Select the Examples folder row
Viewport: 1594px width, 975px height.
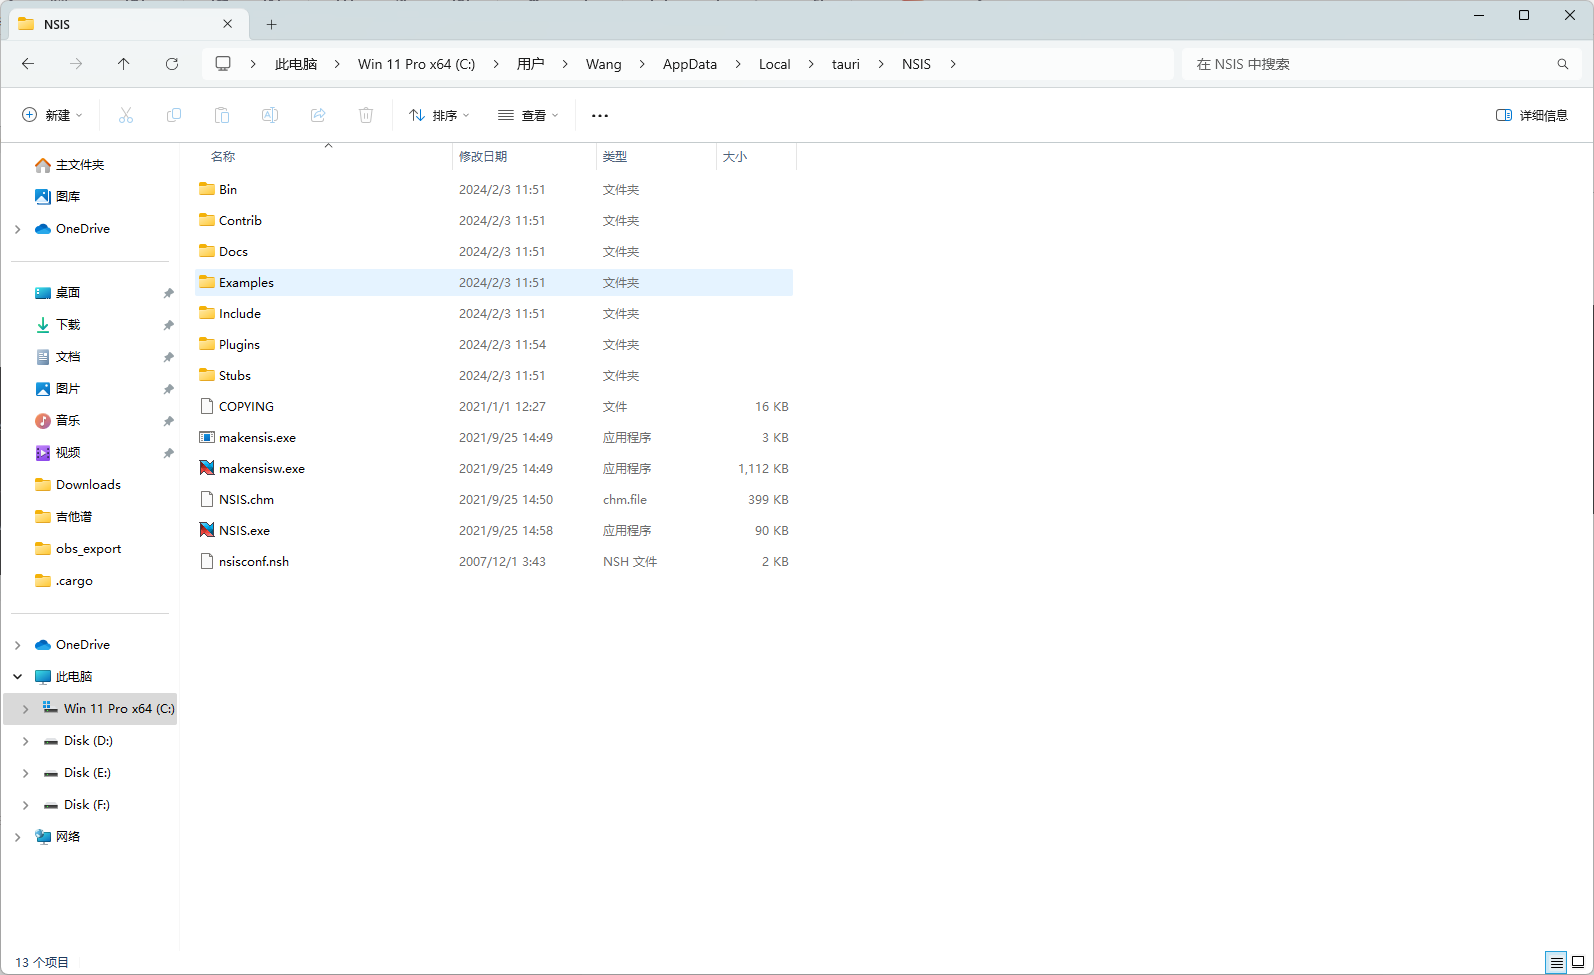point(494,283)
